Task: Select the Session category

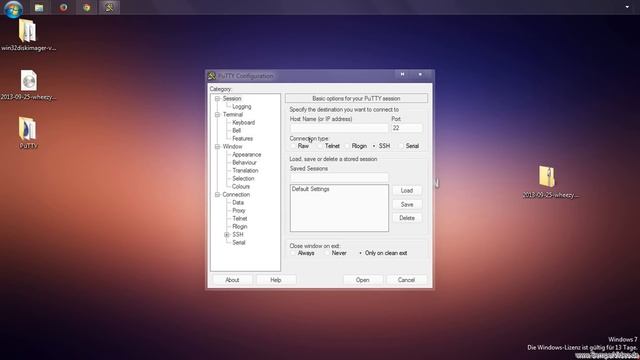Action: click(232, 98)
